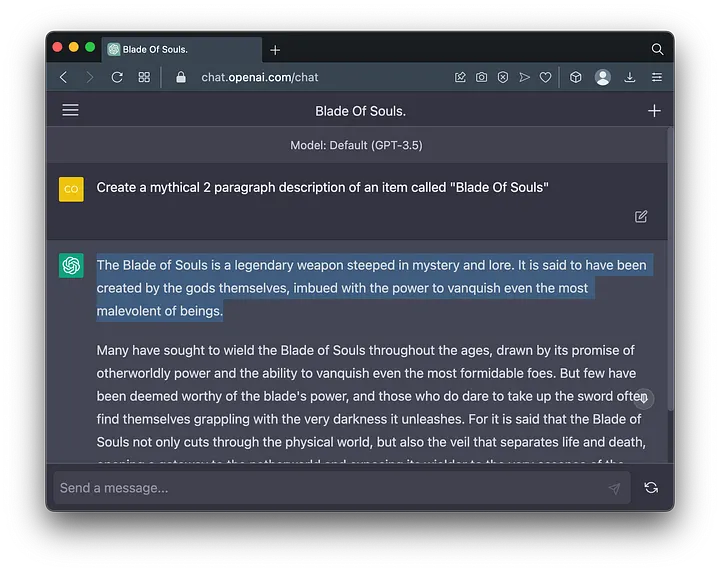Open a new browser tab

pos(275,50)
